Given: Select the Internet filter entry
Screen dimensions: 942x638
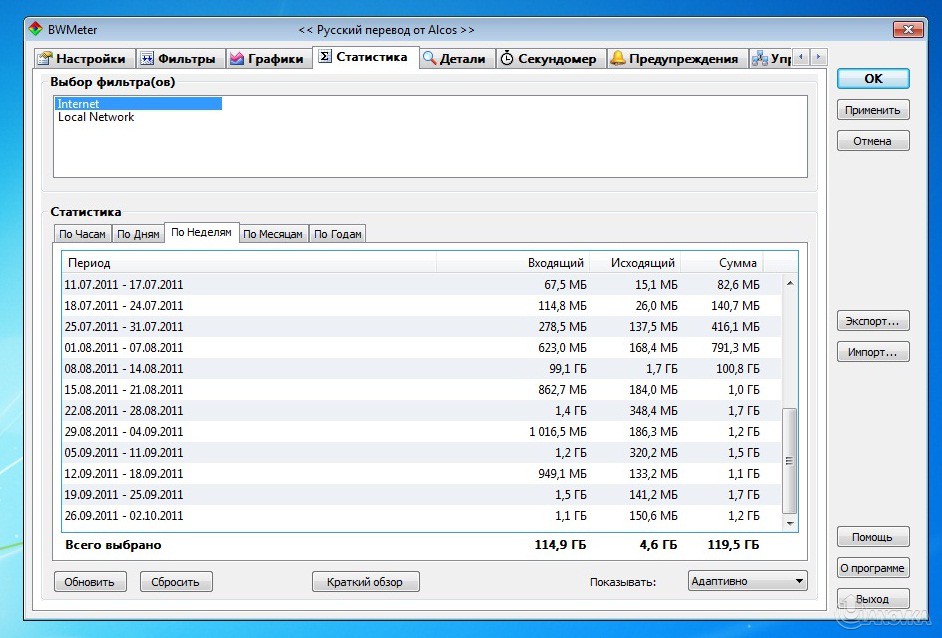Looking at the screenshot, I should (79, 104).
